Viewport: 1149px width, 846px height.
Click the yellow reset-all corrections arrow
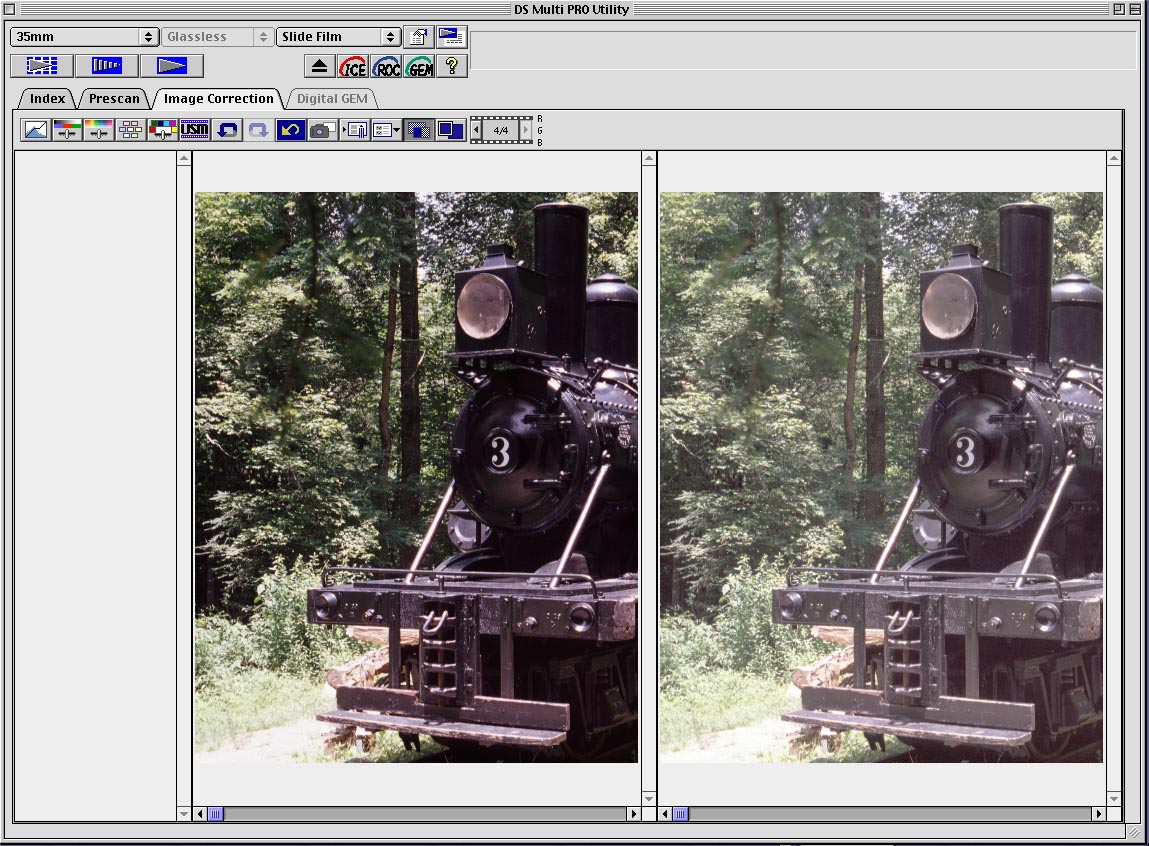[290, 130]
